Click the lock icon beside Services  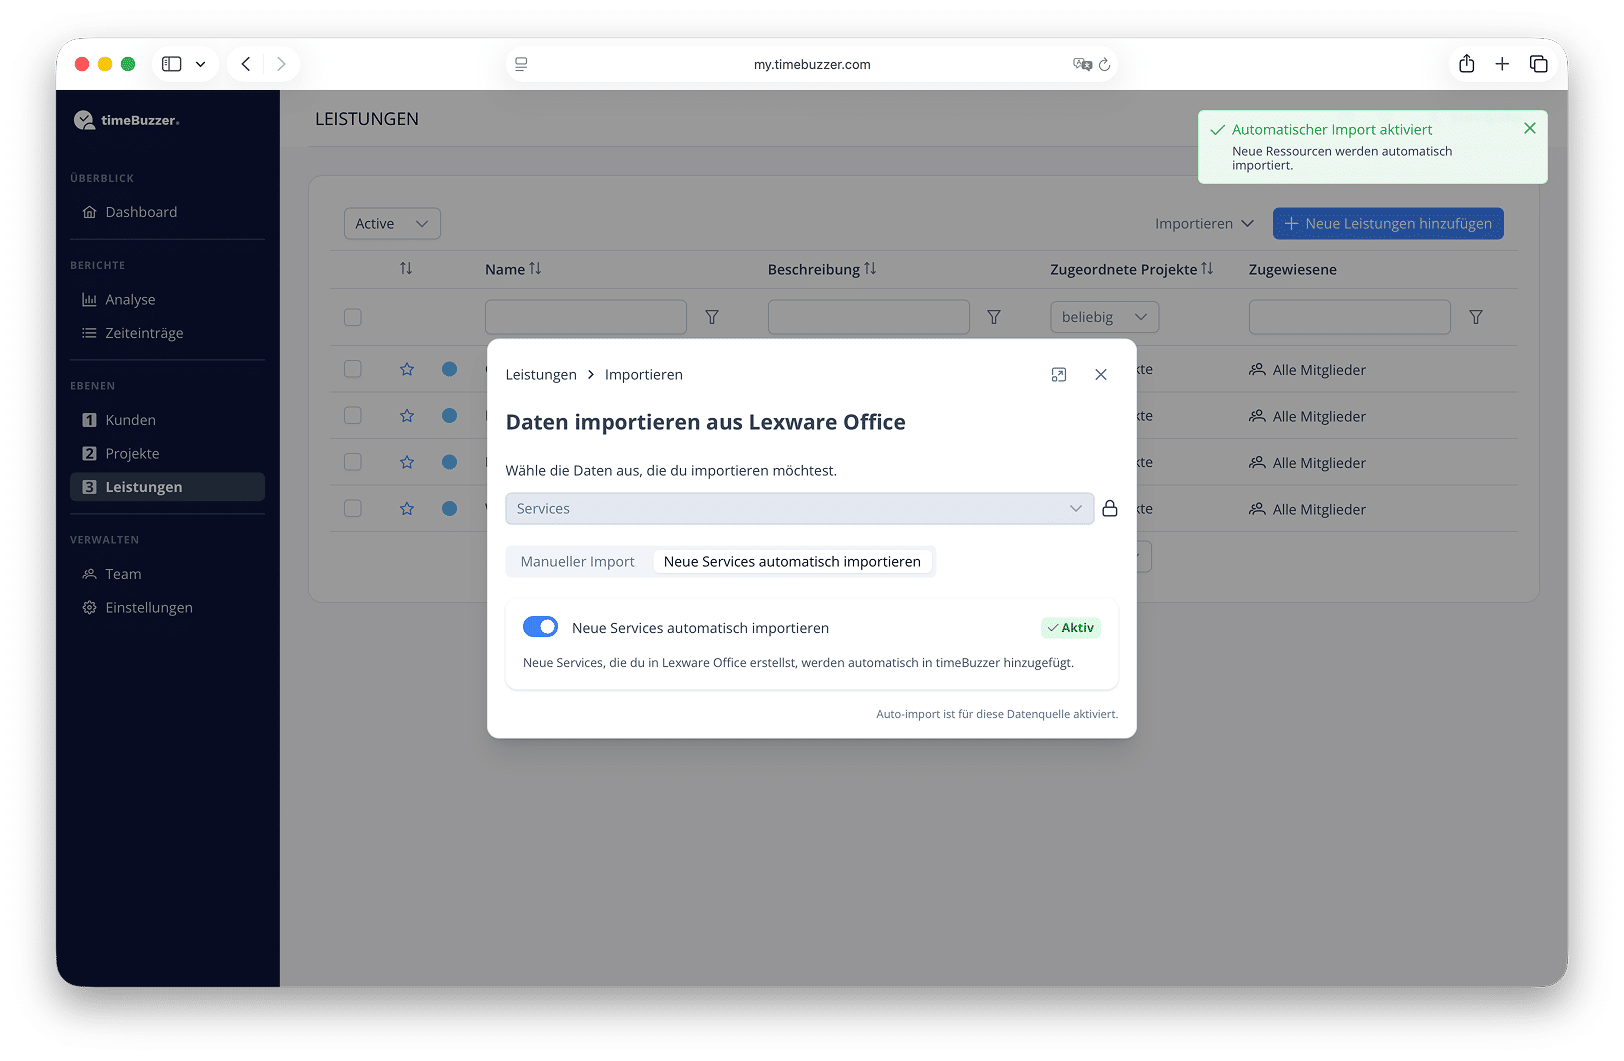pos(1110,509)
